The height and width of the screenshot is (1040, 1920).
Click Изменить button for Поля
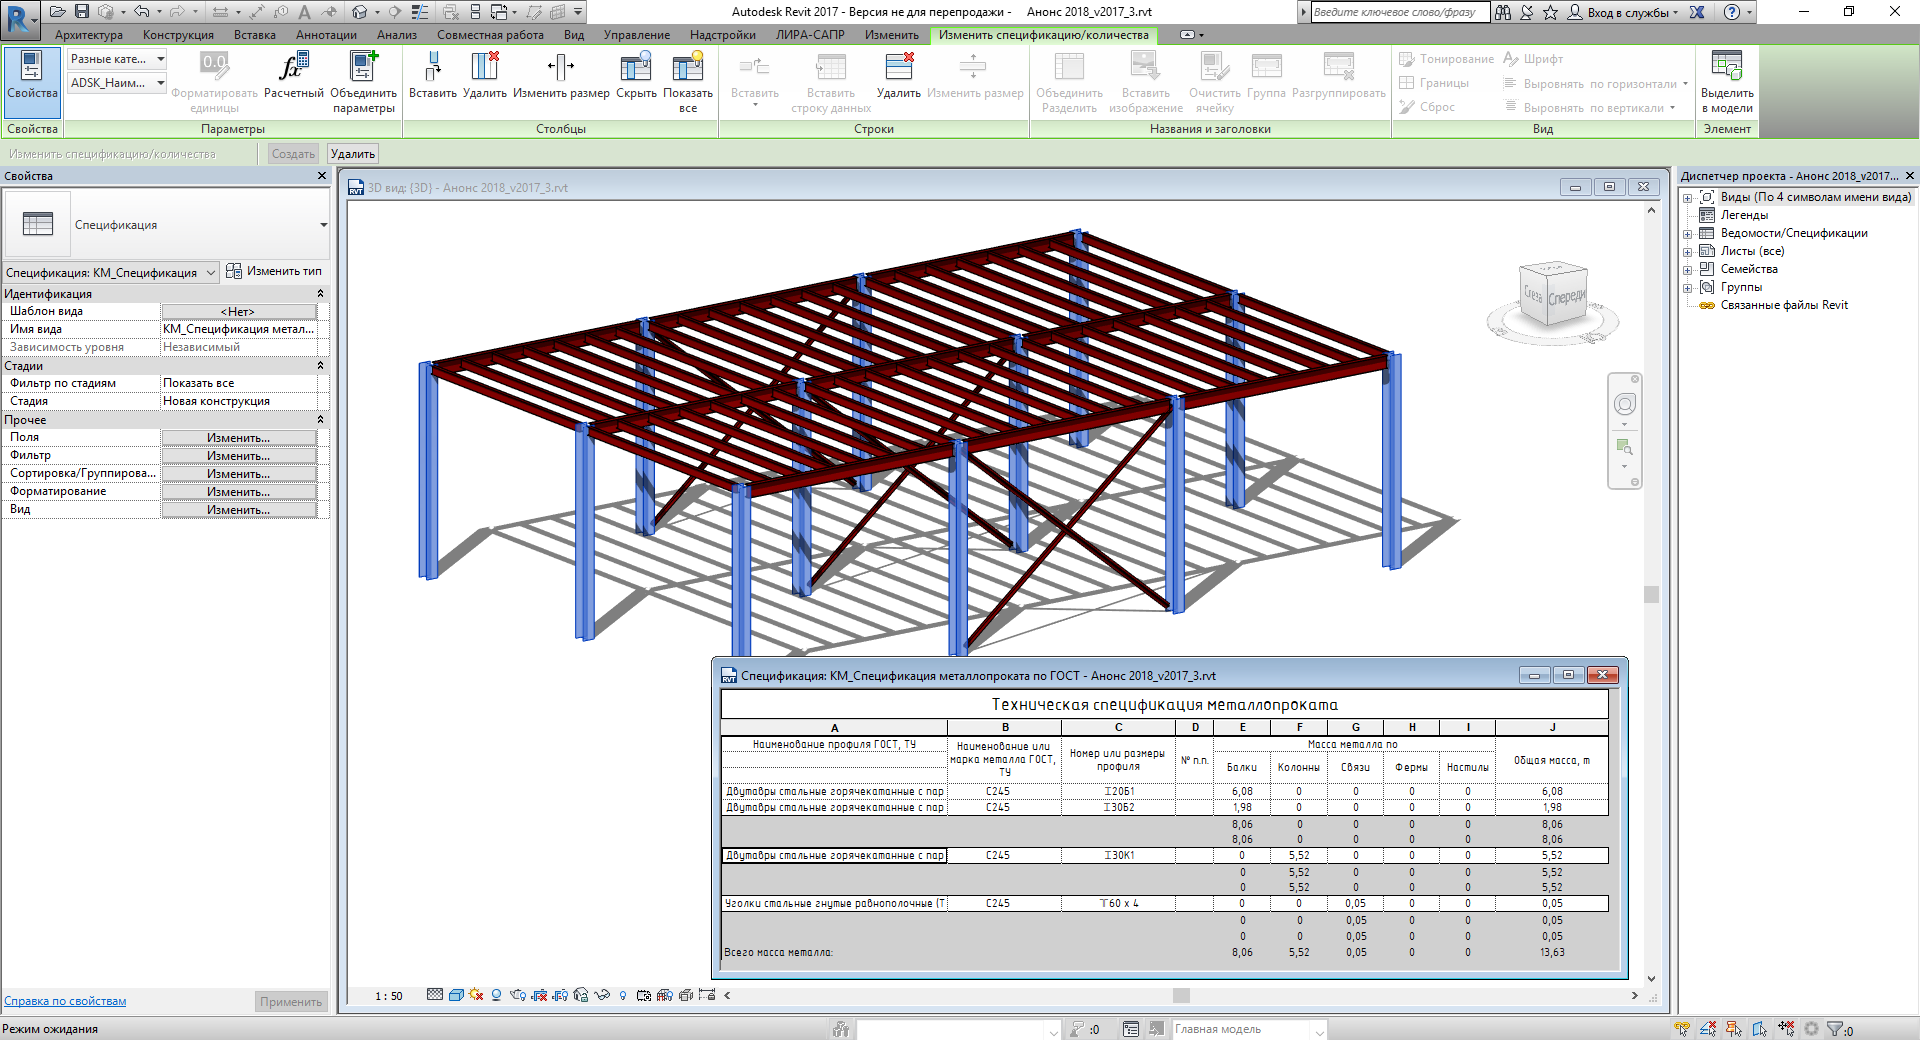pyautogui.click(x=239, y=438)
